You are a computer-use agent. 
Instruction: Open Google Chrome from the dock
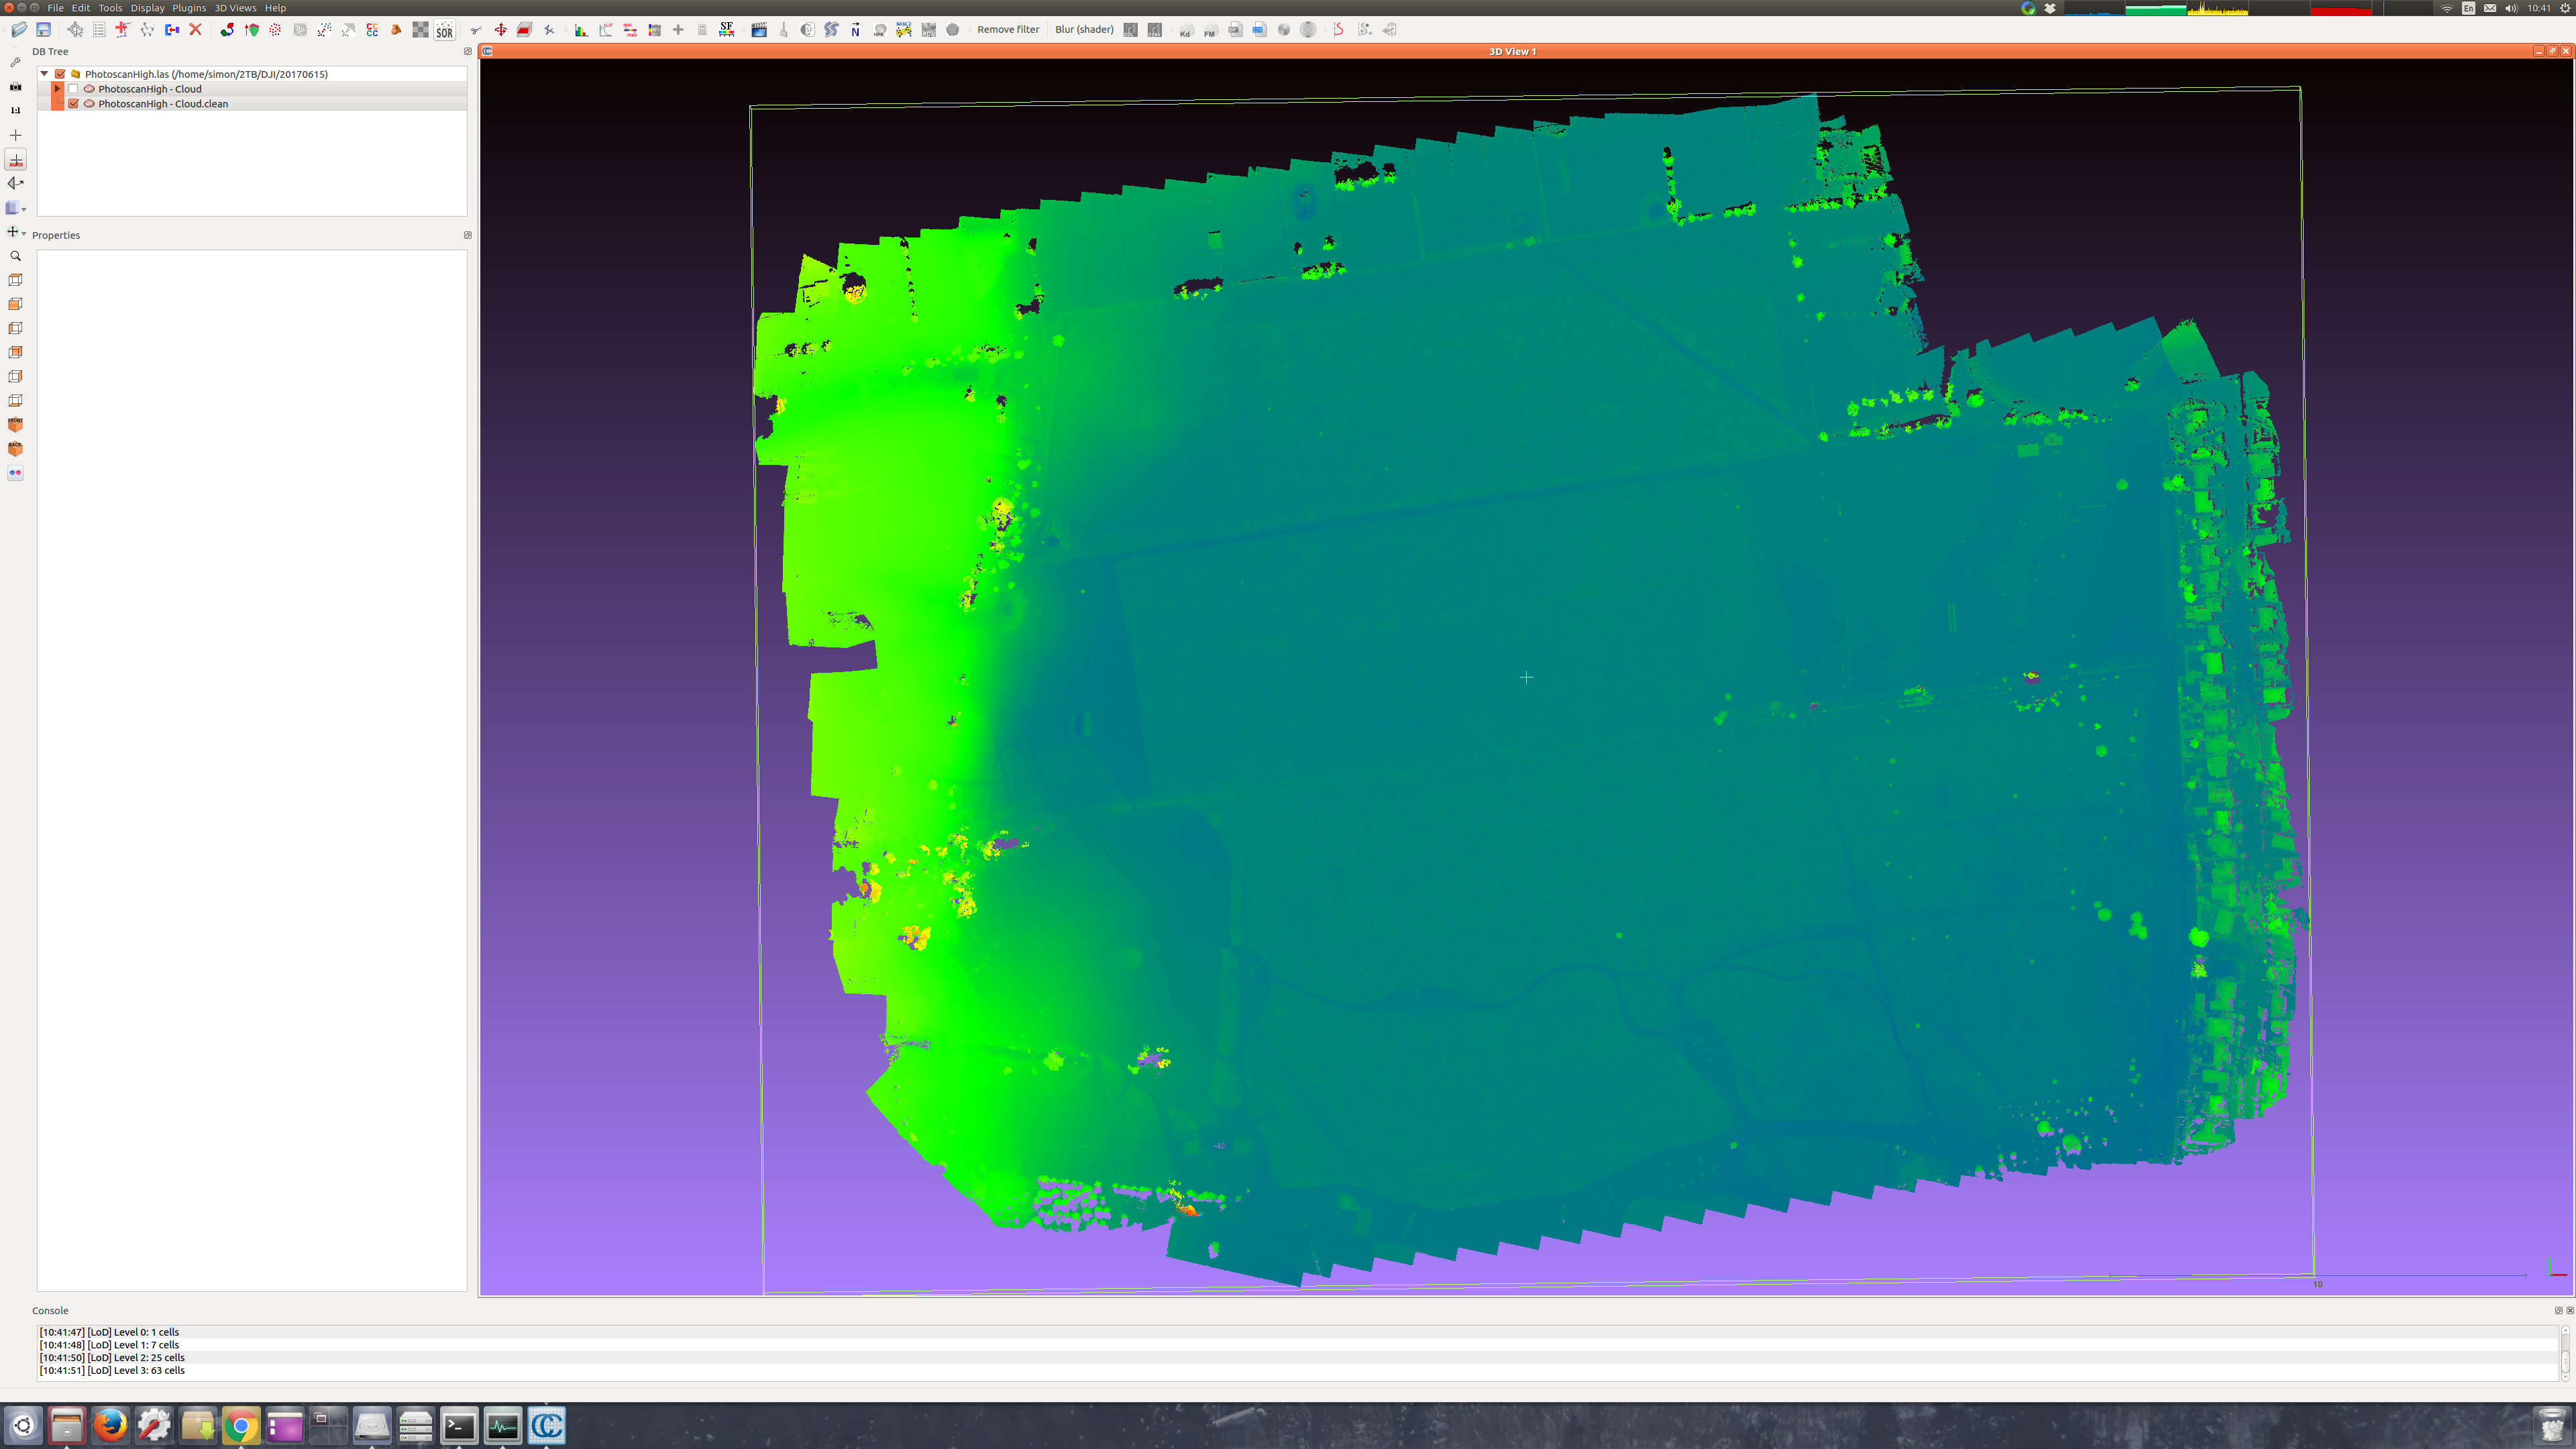coord(241,1426)
